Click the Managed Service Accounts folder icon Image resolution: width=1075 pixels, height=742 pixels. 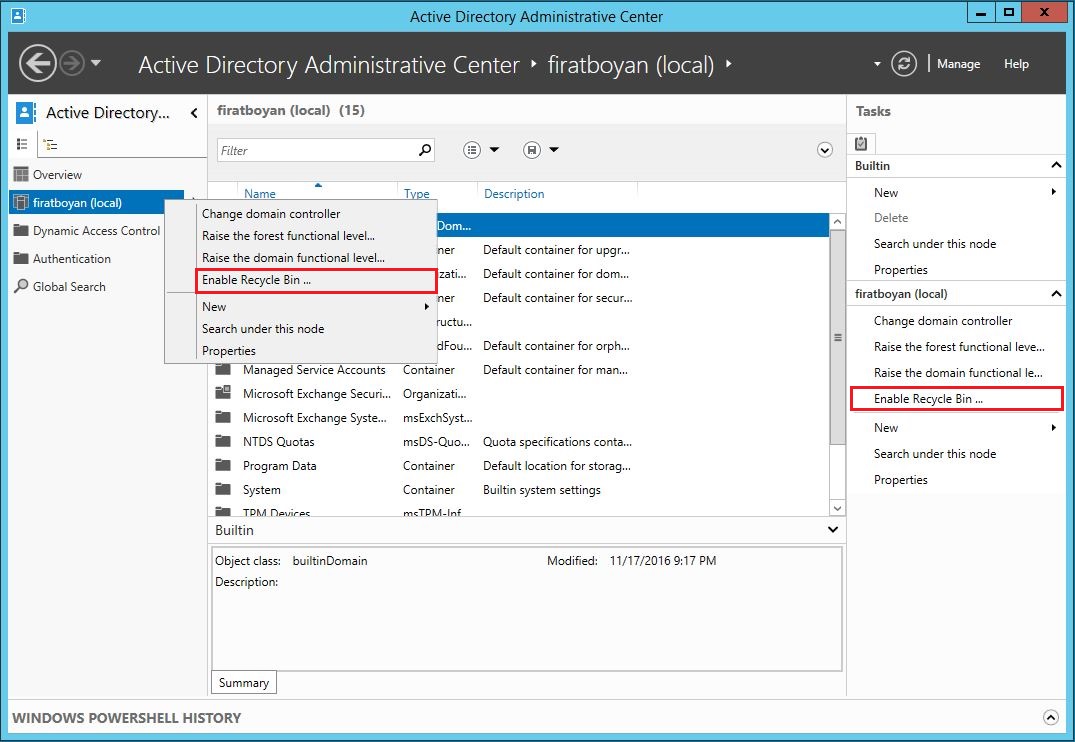(223, 370)
